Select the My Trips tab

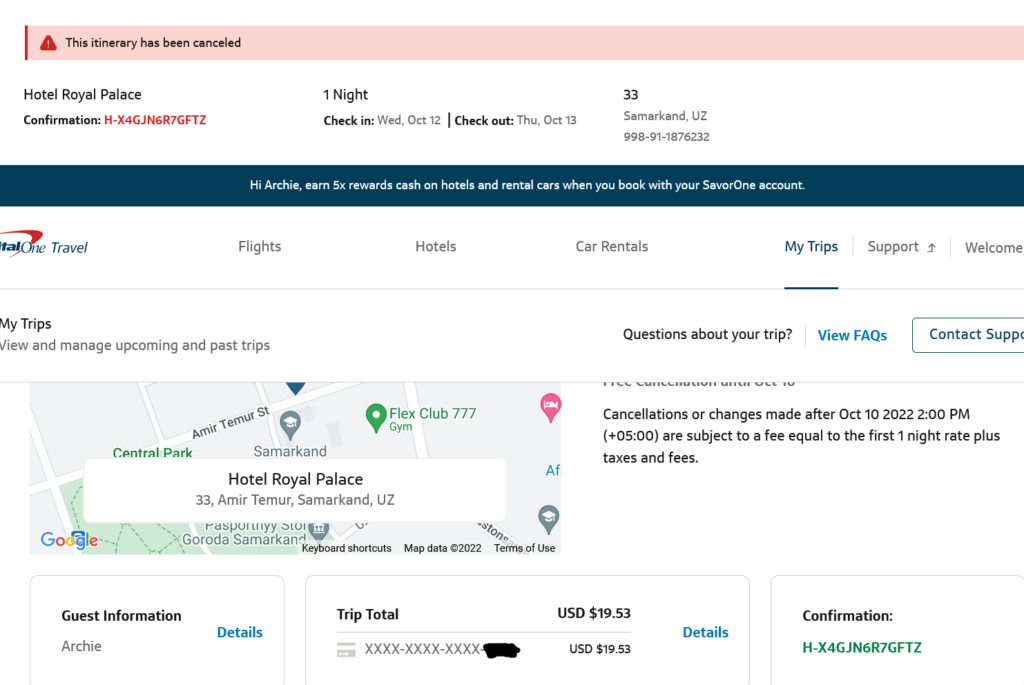click(811, 247)
